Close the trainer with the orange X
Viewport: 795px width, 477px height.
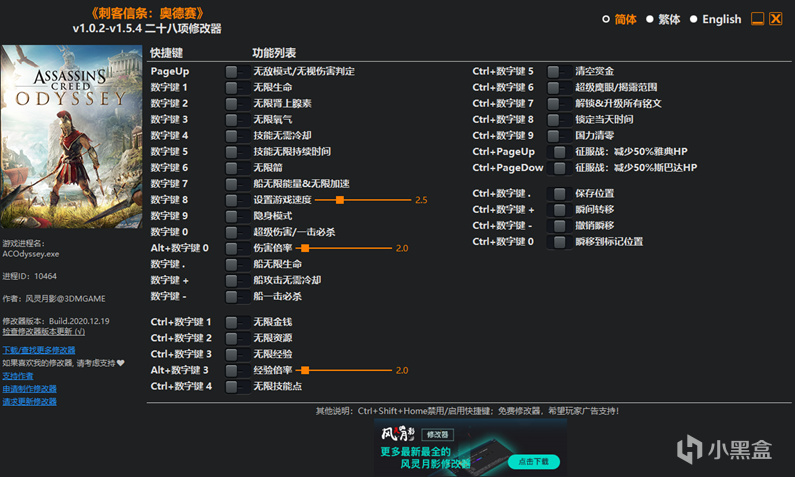(776, 19)
